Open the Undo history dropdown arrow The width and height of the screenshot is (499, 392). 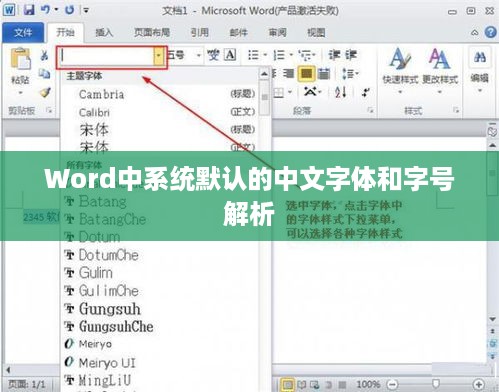57,10
